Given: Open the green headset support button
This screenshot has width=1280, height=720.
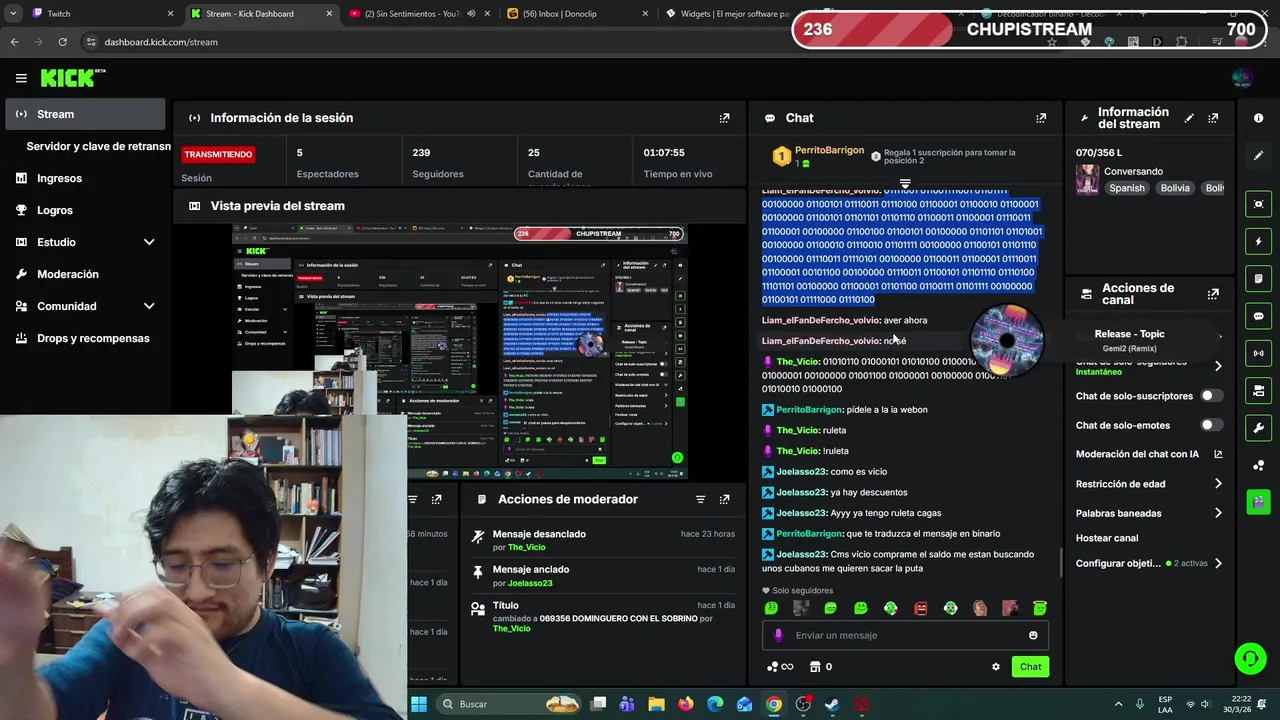Looking at the screenshot, I should pyautogui.click(x=1250, y=658).
